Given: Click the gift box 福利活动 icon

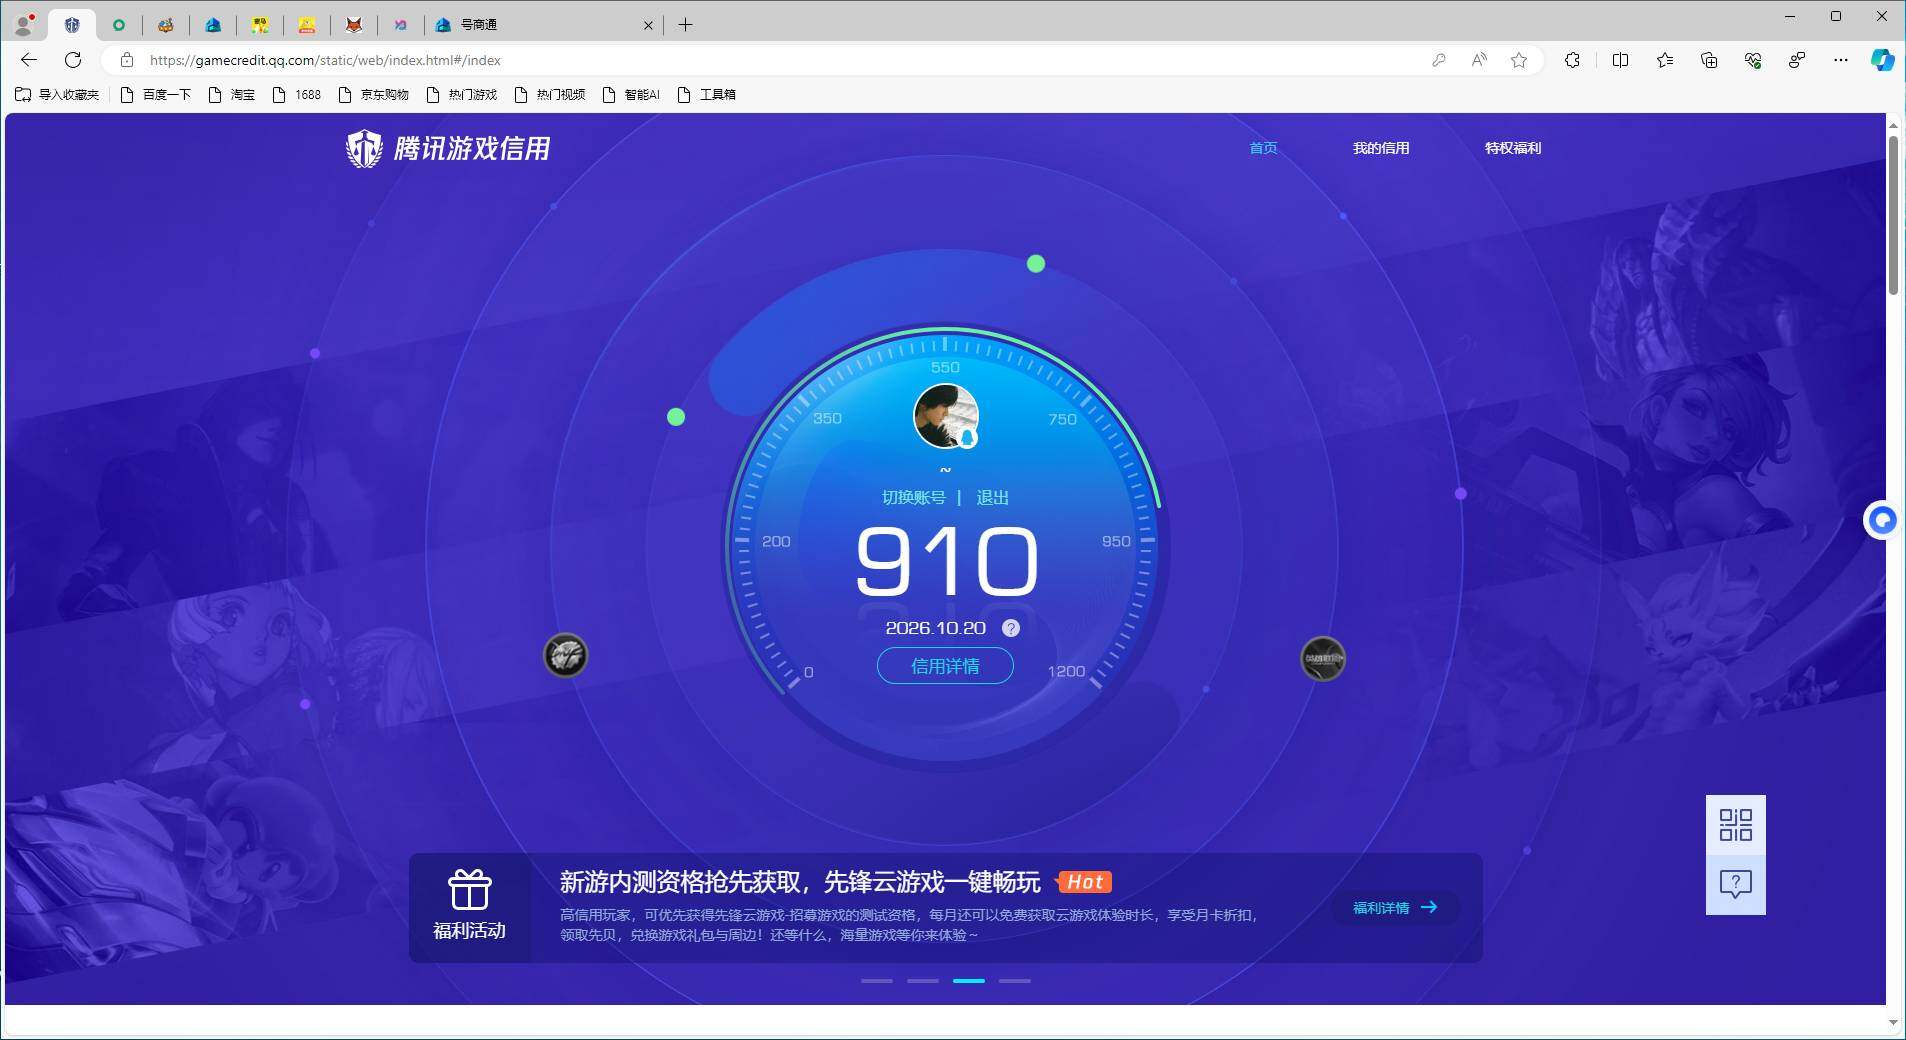Looking at the screenshot, I should tap(469, 890).
